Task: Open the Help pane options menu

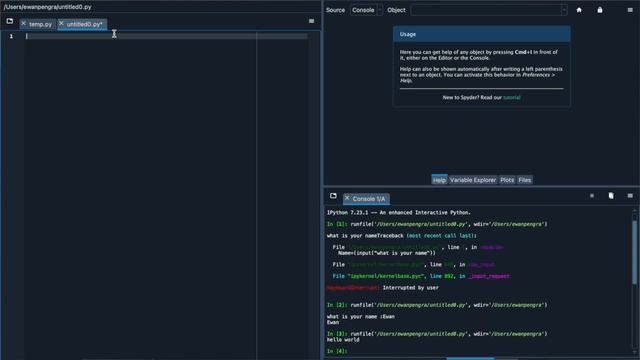Action: click(x=630, y=10)
